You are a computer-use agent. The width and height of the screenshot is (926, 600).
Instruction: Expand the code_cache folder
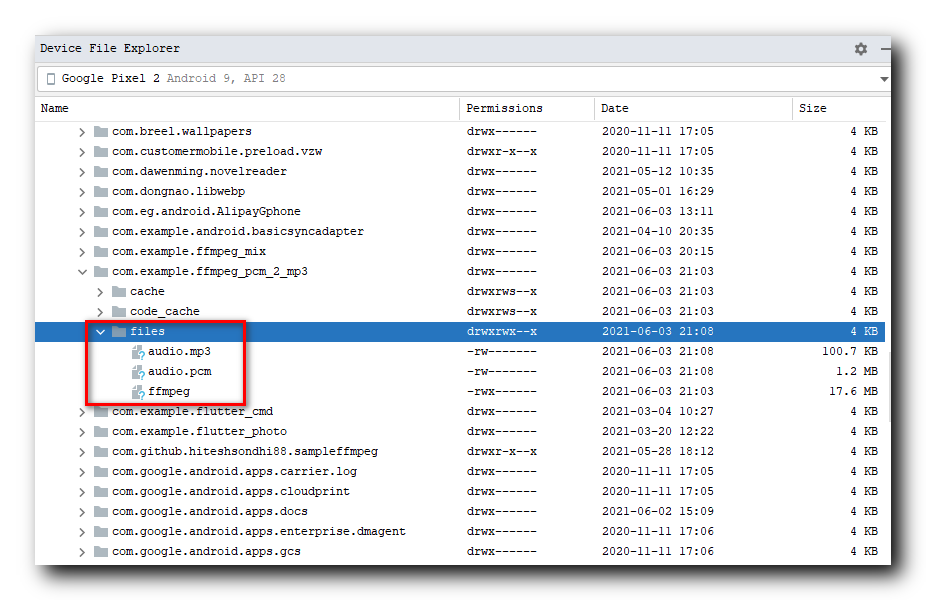[x=100, y=312]
